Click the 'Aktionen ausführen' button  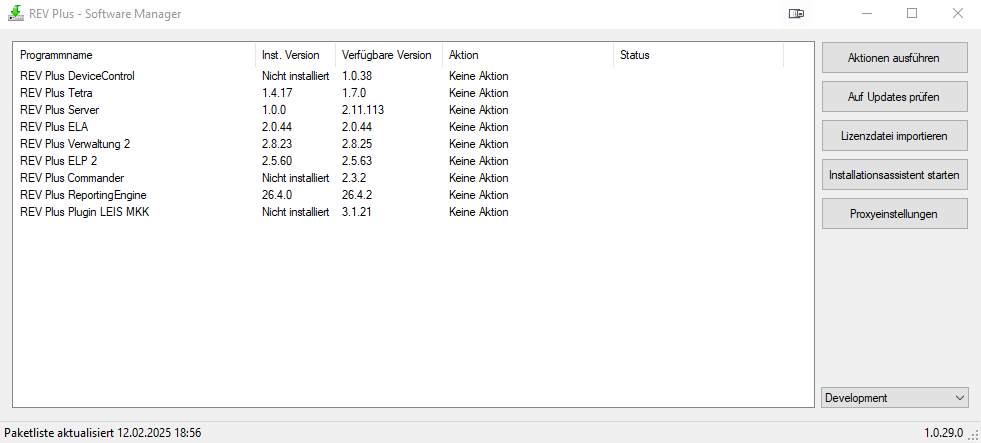894,58
